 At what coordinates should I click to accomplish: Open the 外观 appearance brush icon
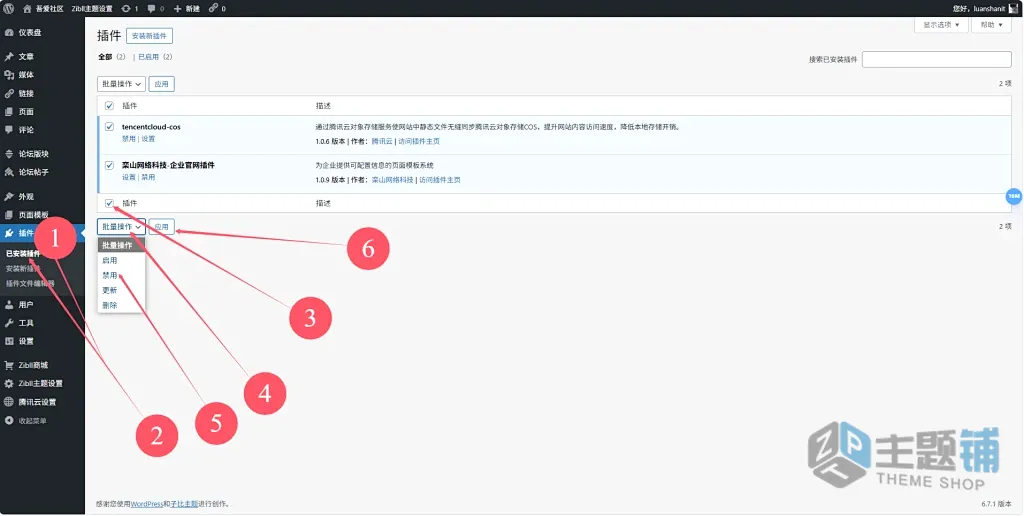click(9, 197)
